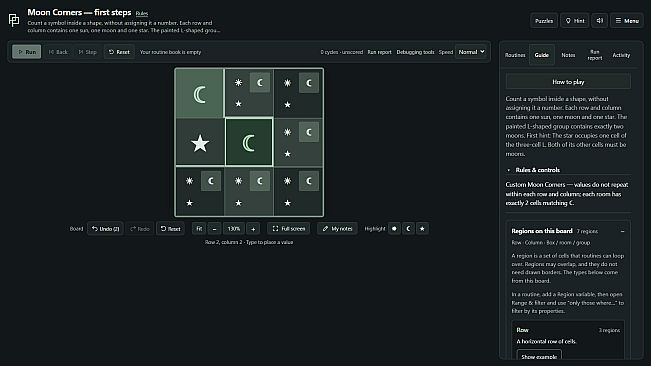Run the routine with the Run button

pos(27,52)
